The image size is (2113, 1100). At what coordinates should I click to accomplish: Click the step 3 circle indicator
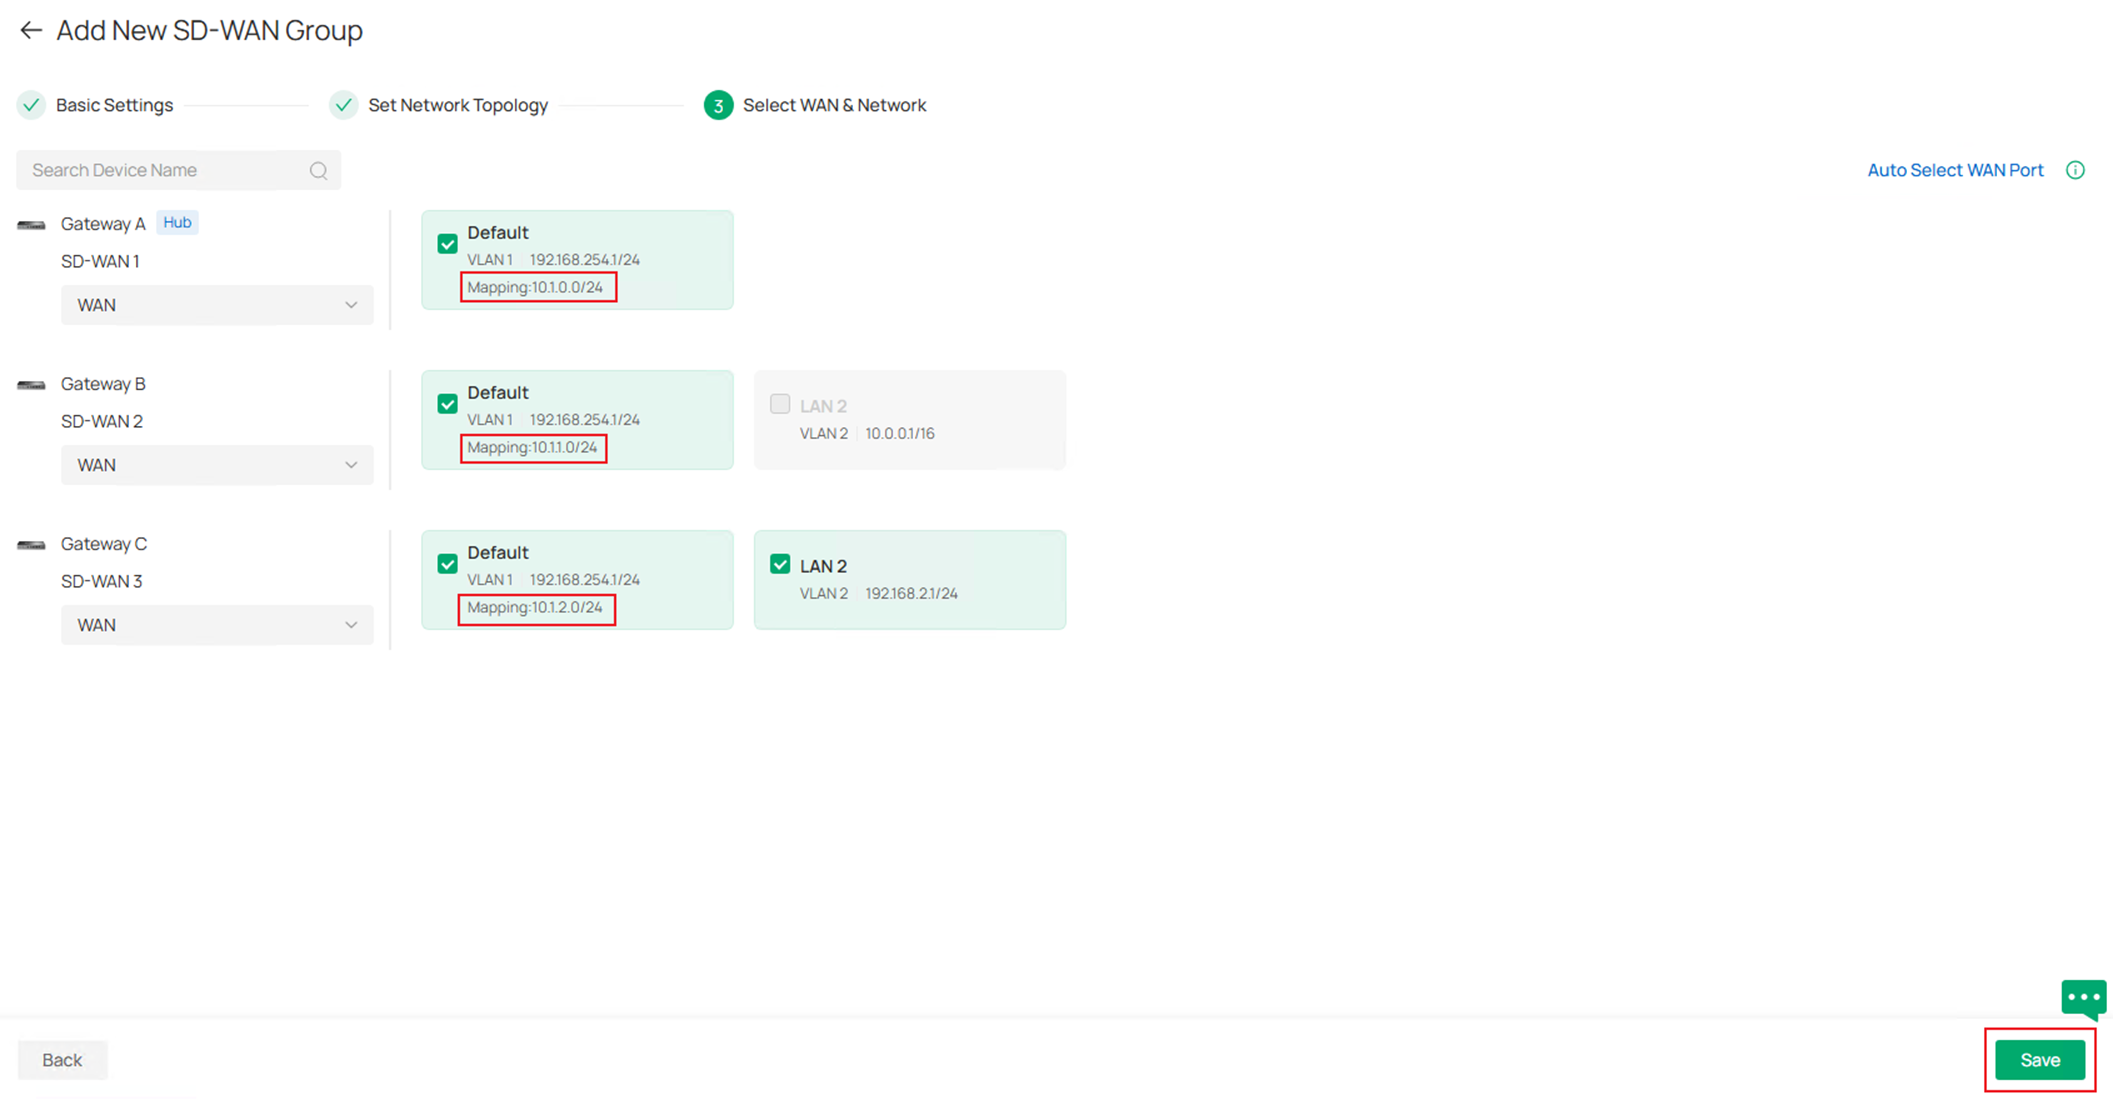[x=717, y=105]
